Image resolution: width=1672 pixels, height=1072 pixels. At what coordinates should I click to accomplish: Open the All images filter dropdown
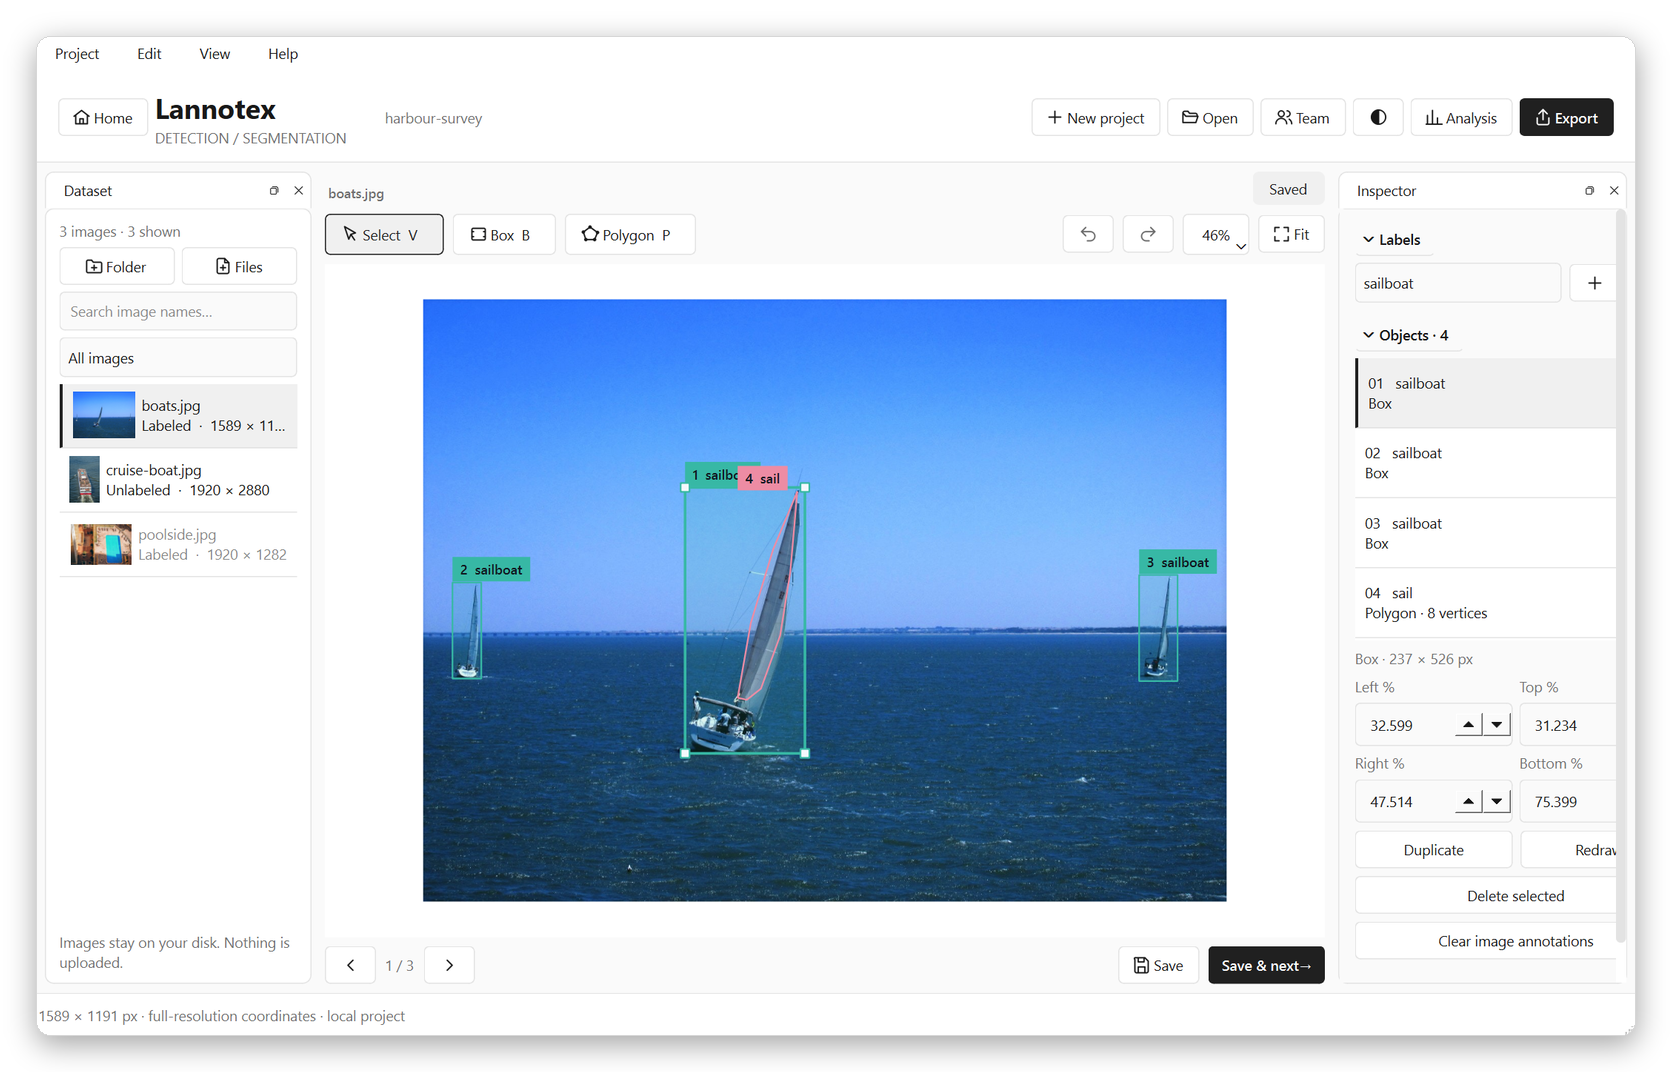point(178,358)
